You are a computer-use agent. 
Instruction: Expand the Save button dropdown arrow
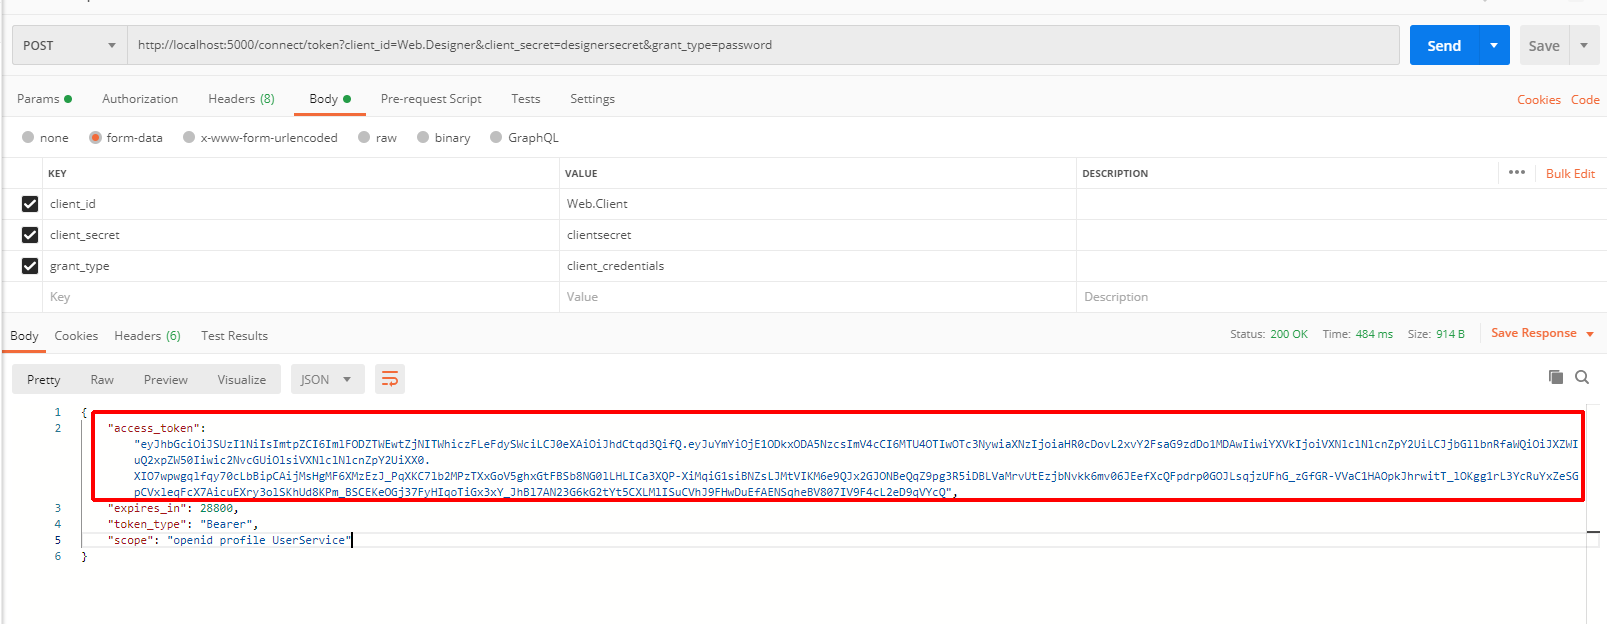(1584, 45)
